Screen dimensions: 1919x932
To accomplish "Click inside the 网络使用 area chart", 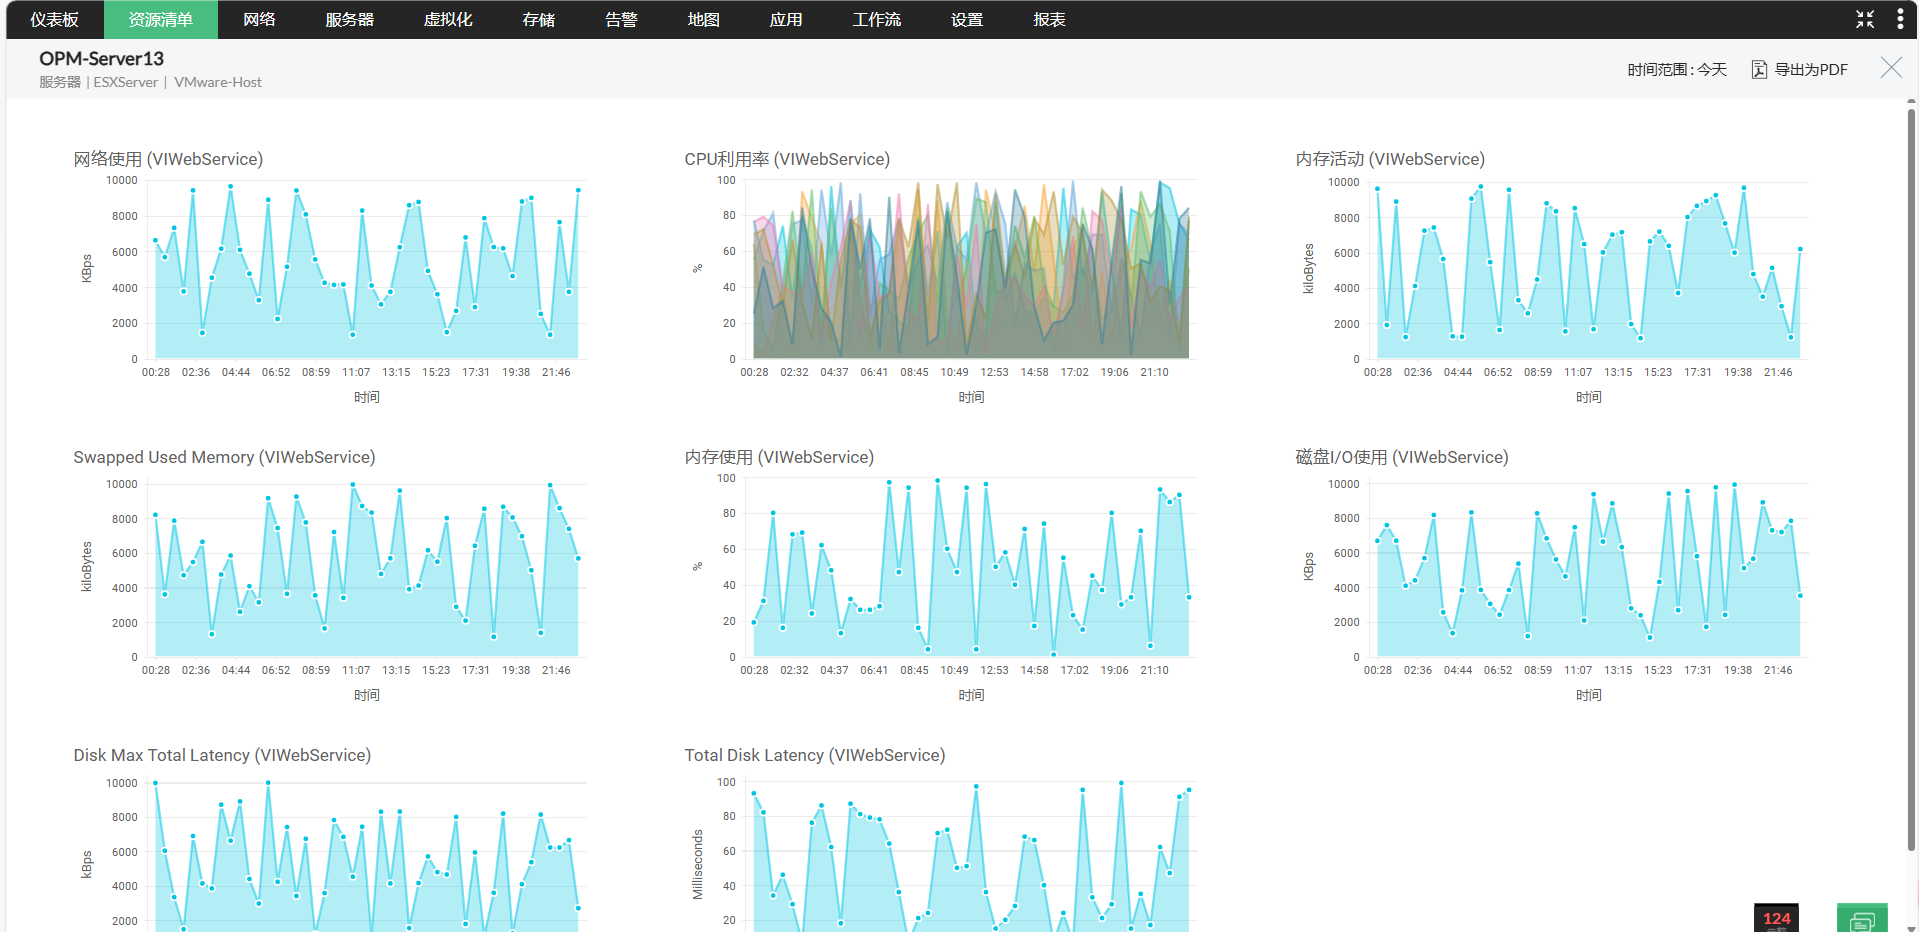I will pos(366,270).
